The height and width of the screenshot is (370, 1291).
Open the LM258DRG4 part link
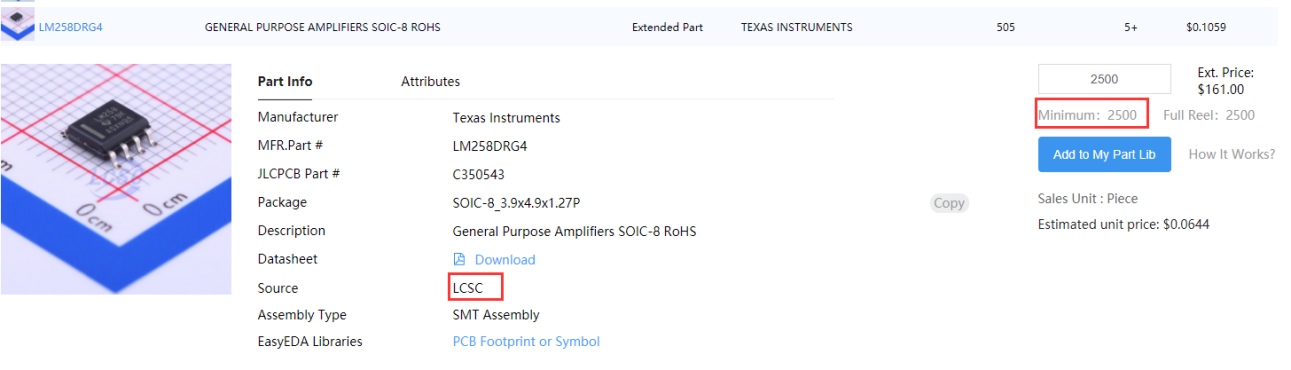click(70, 27)
